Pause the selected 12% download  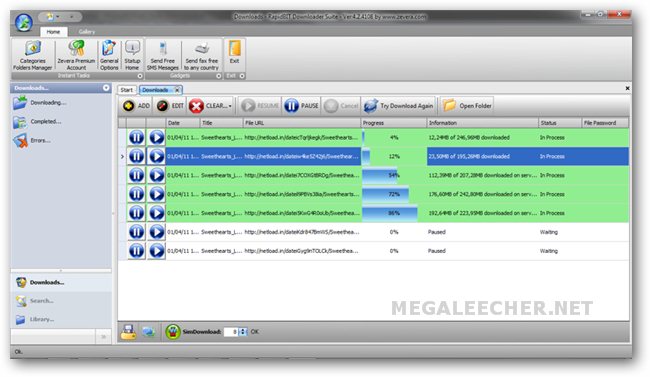click(x=136, y=156)
